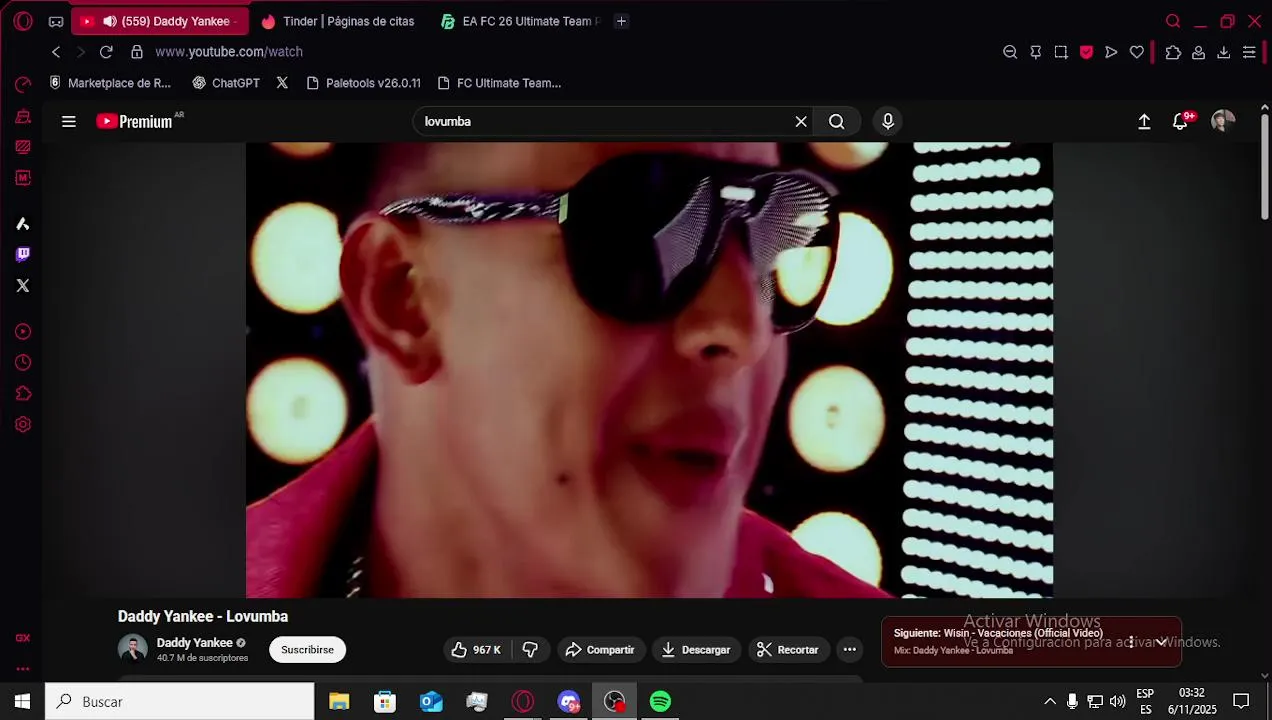Show hidden system tray icons
This screenshot has width=1272, height=720.
(1050, 702)
